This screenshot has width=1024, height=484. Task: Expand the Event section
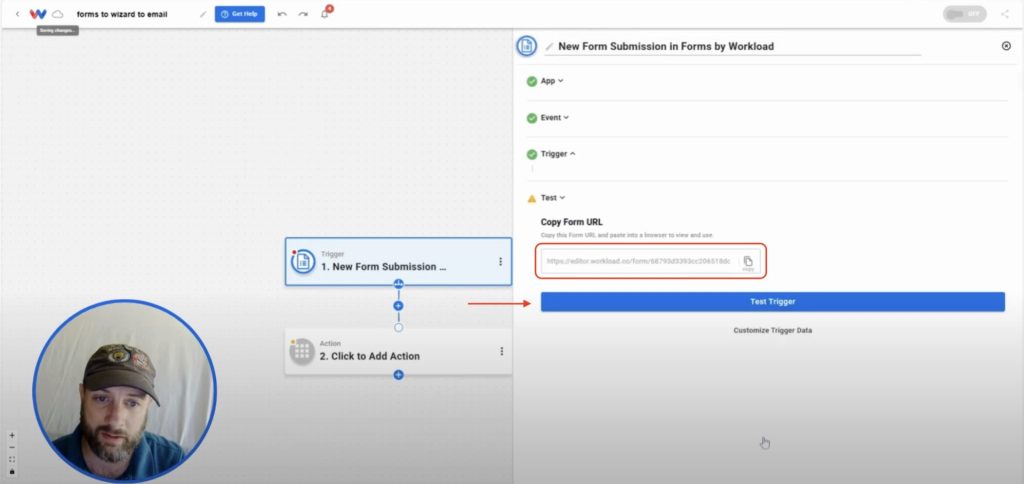[554, 118]
